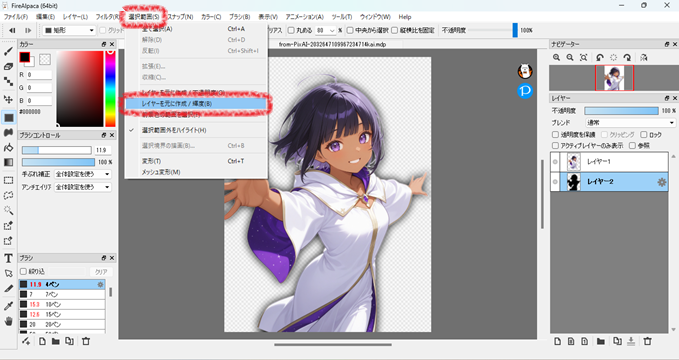Select the Magic Wand tool

pyautogui.click(x=8, y=210)
